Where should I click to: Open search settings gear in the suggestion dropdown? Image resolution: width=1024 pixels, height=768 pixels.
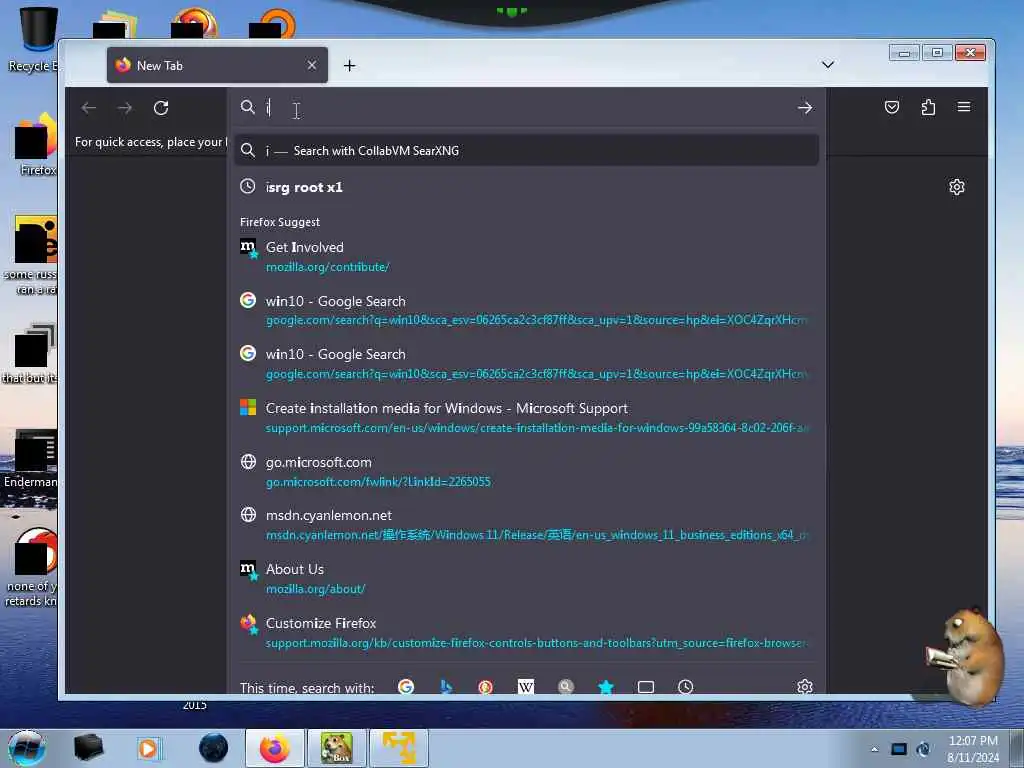[805, 686]
